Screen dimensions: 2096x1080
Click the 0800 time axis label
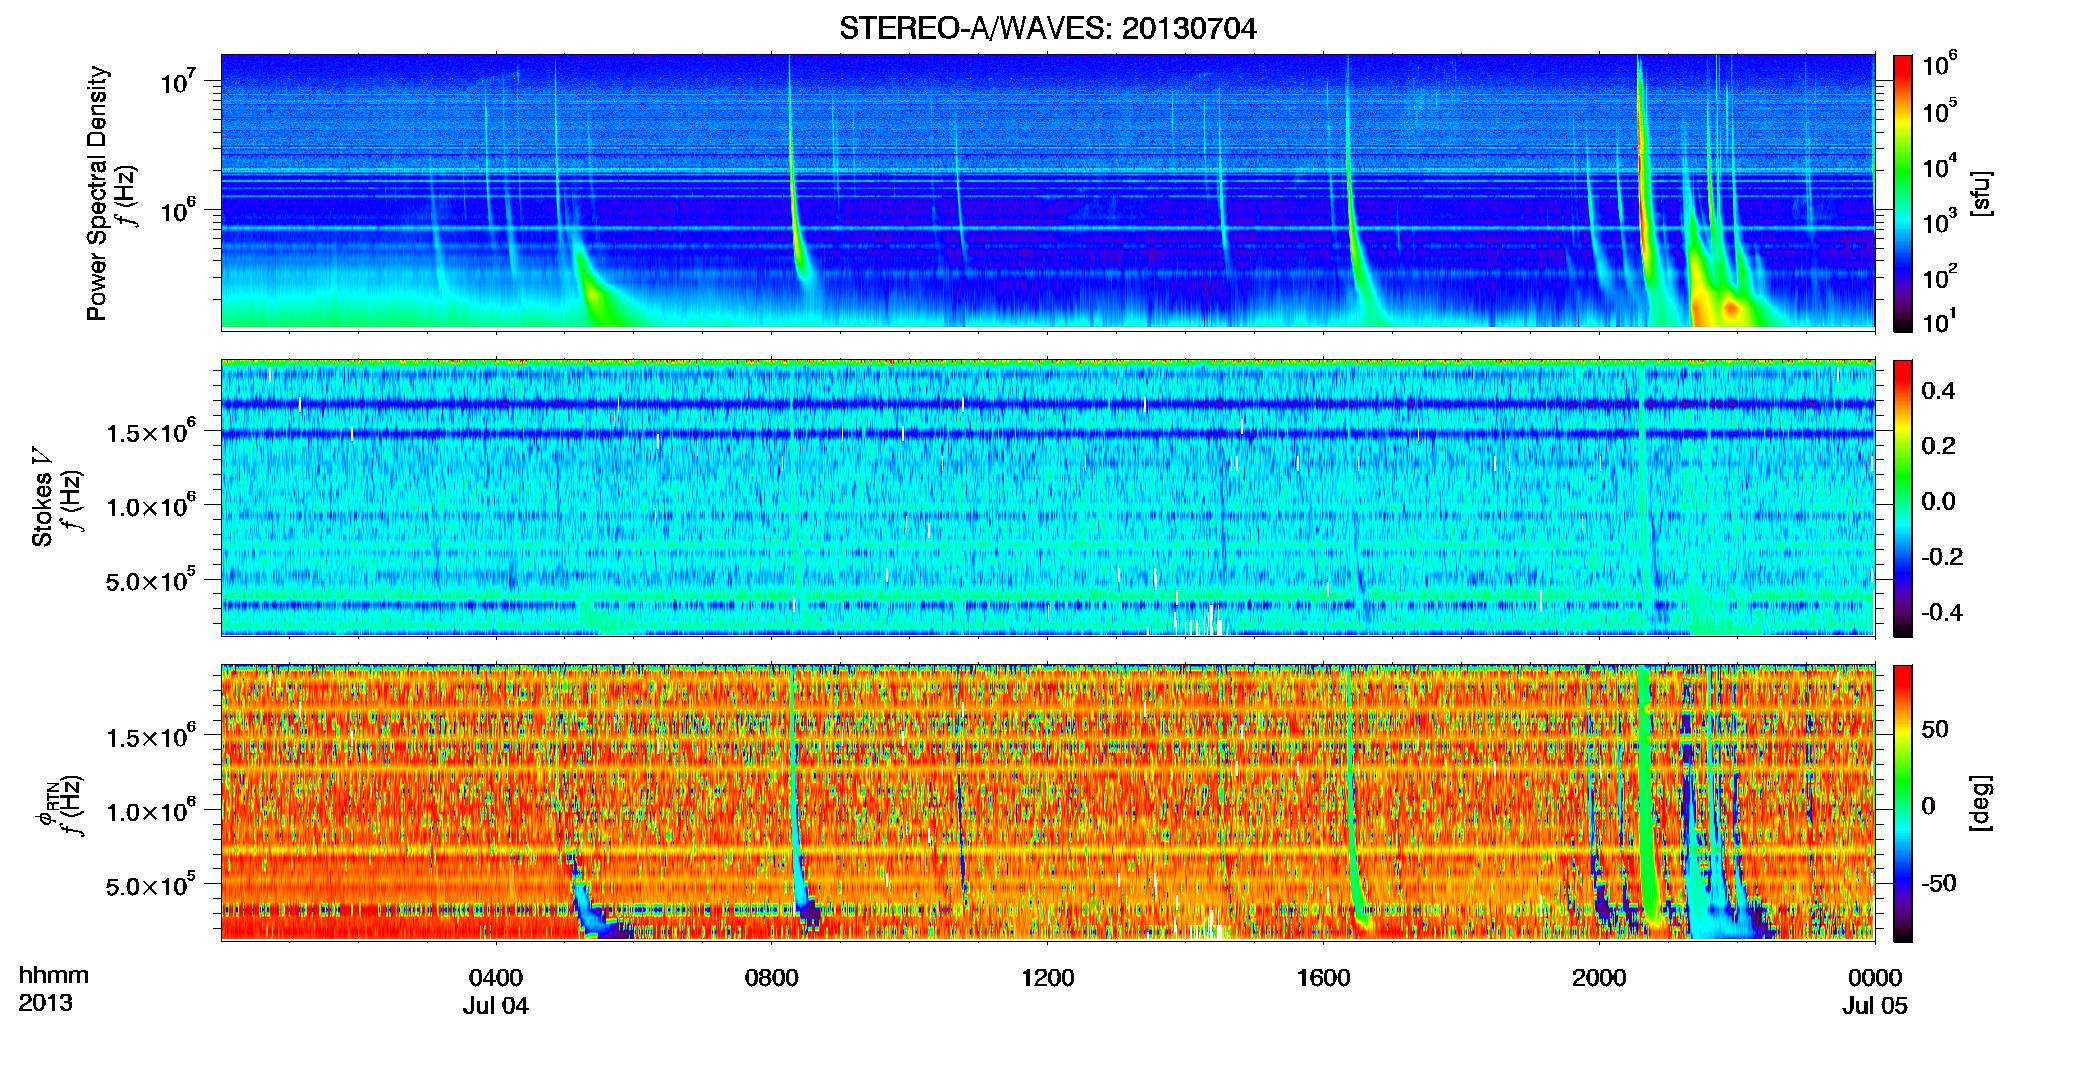tap(772, 978)
